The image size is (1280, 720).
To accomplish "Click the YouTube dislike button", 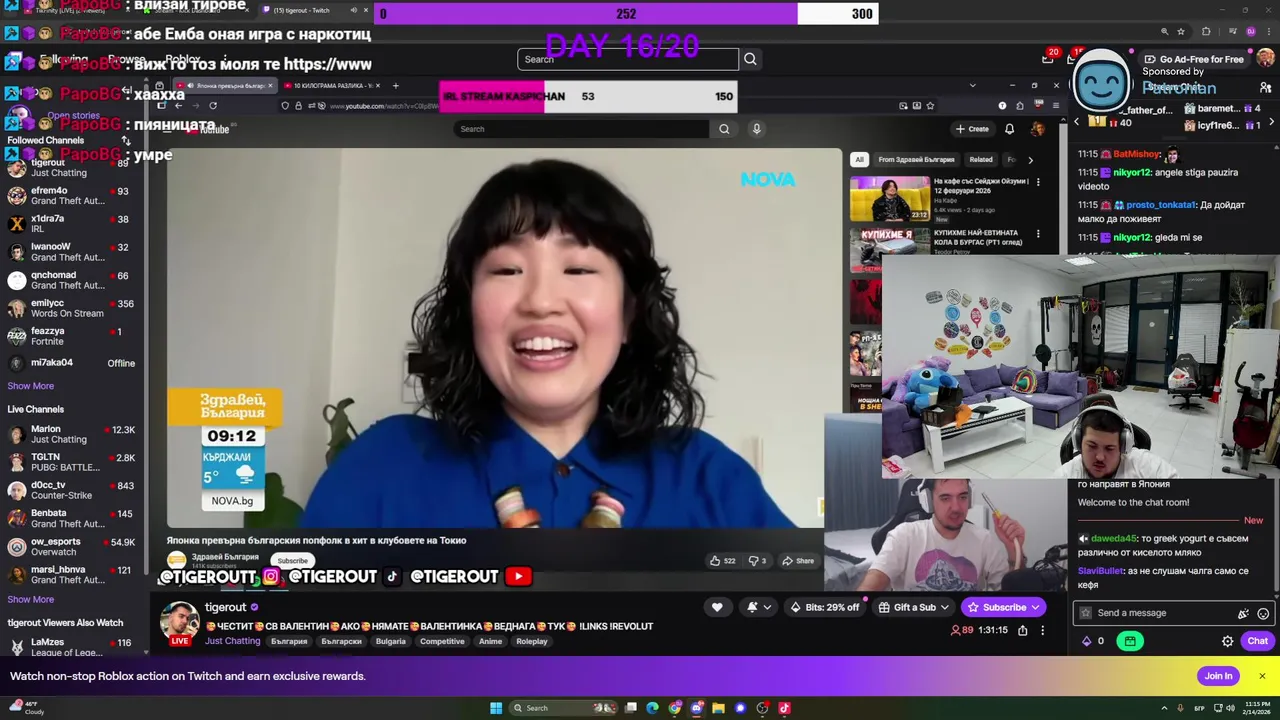I will tap(757, 561).
